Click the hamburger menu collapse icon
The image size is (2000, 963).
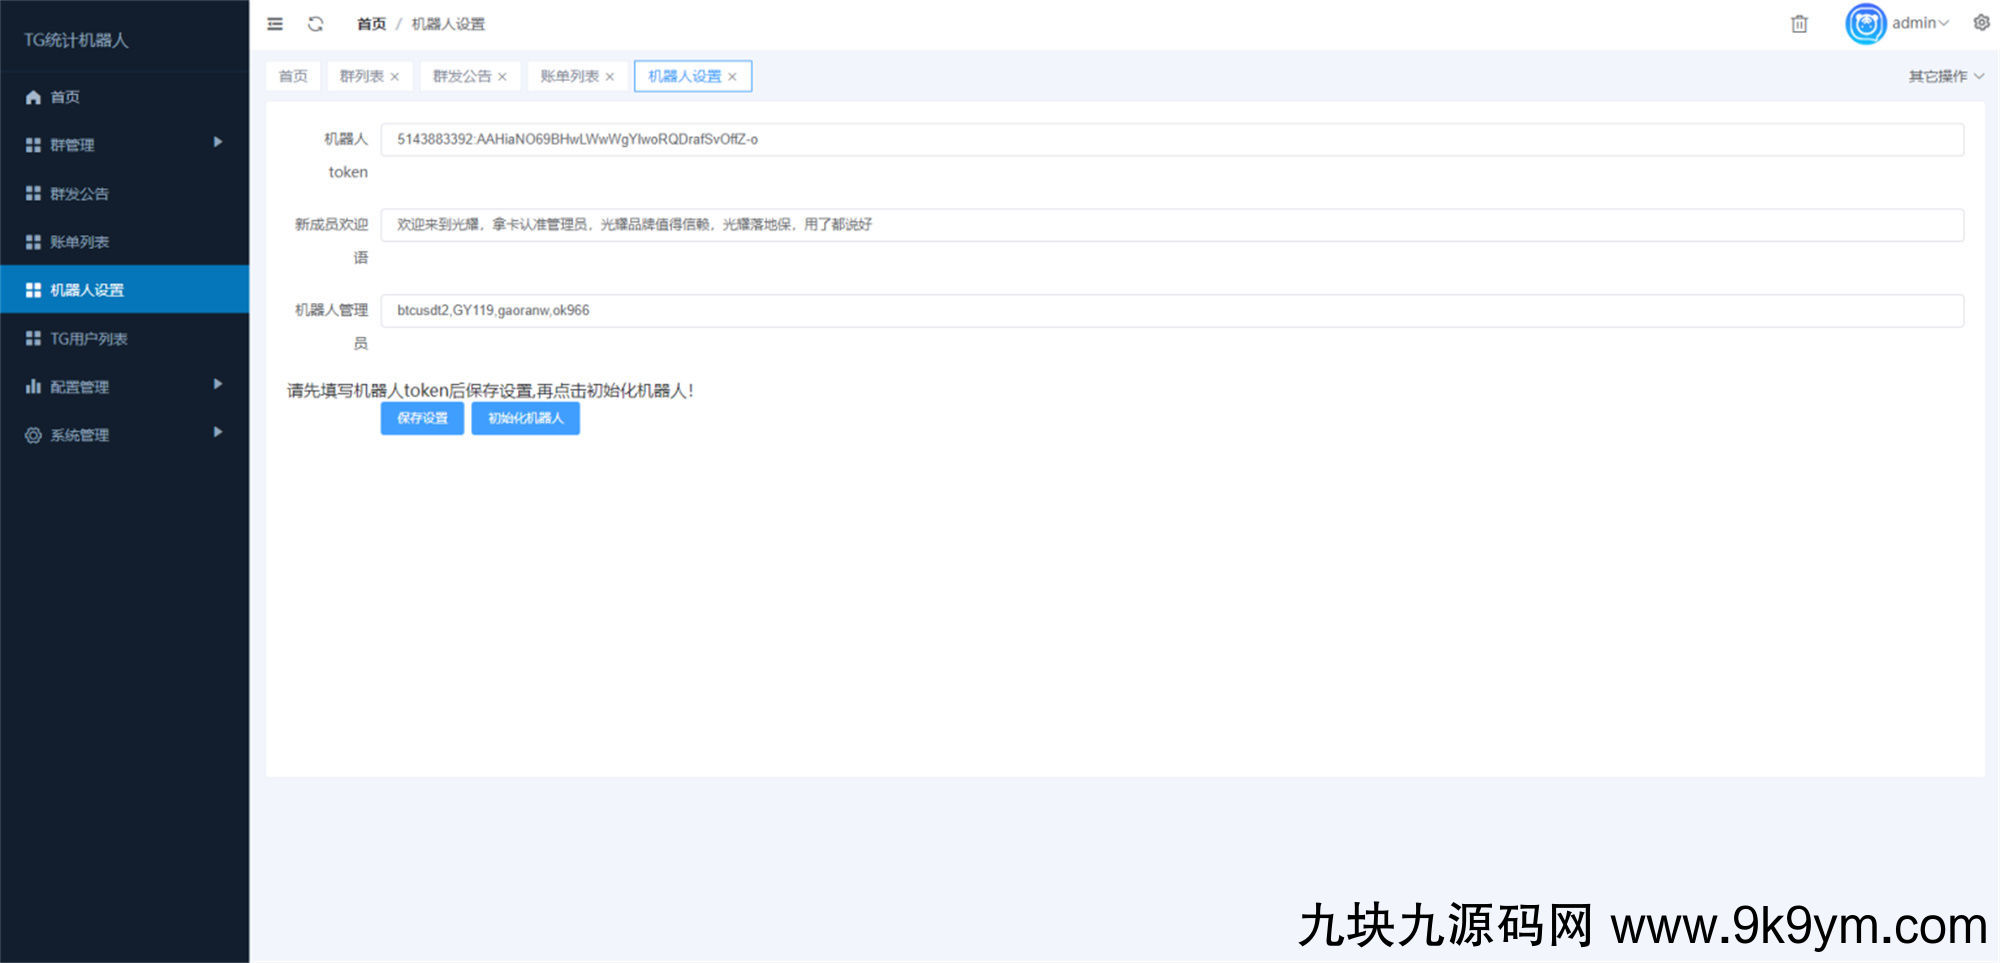coord(275,24)
